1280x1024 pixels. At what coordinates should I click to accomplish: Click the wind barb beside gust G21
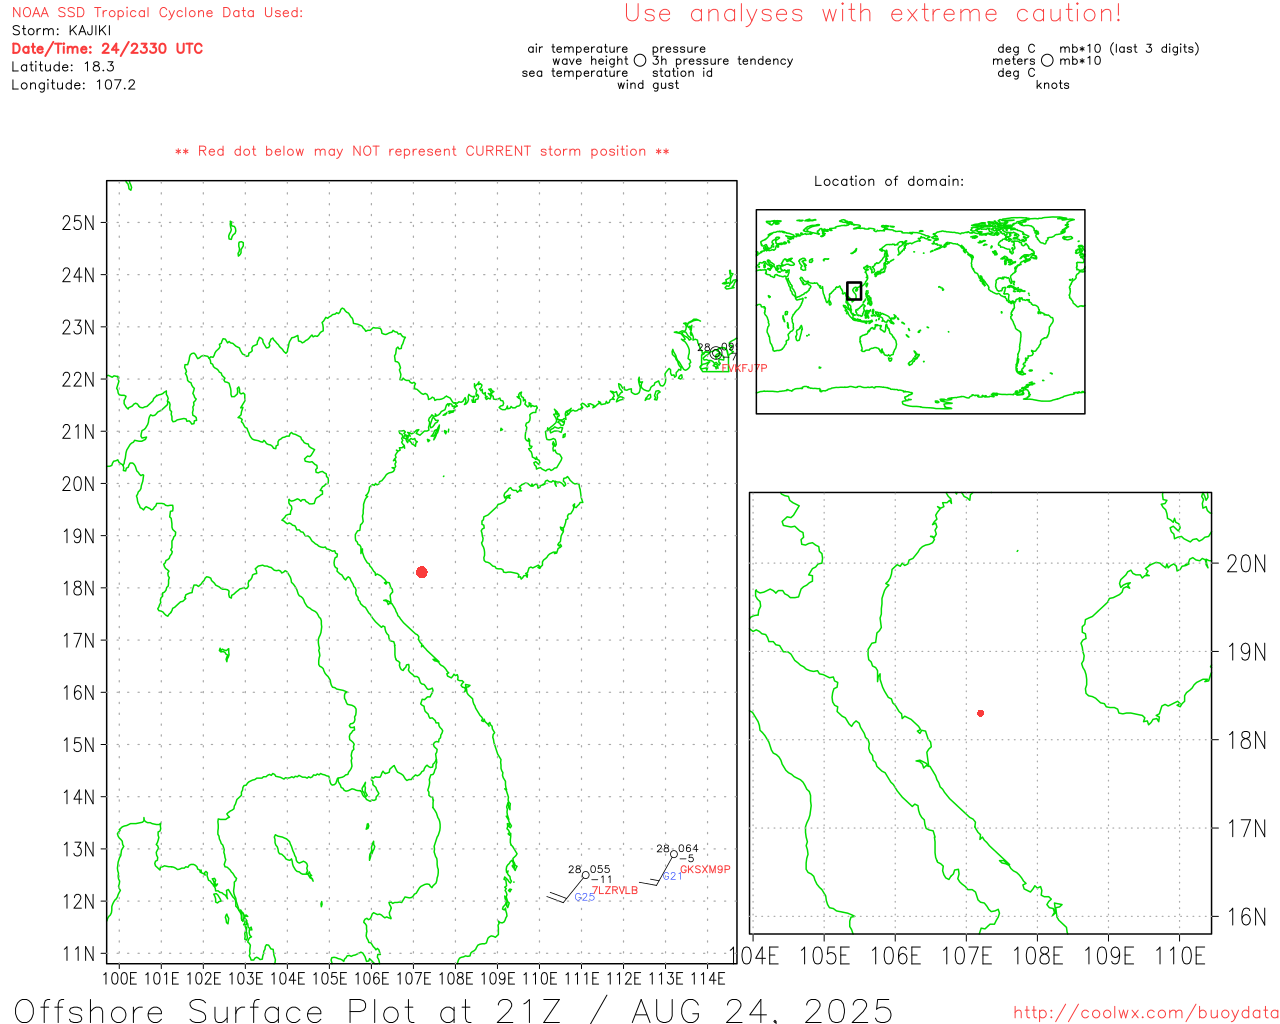pos(656,871)
